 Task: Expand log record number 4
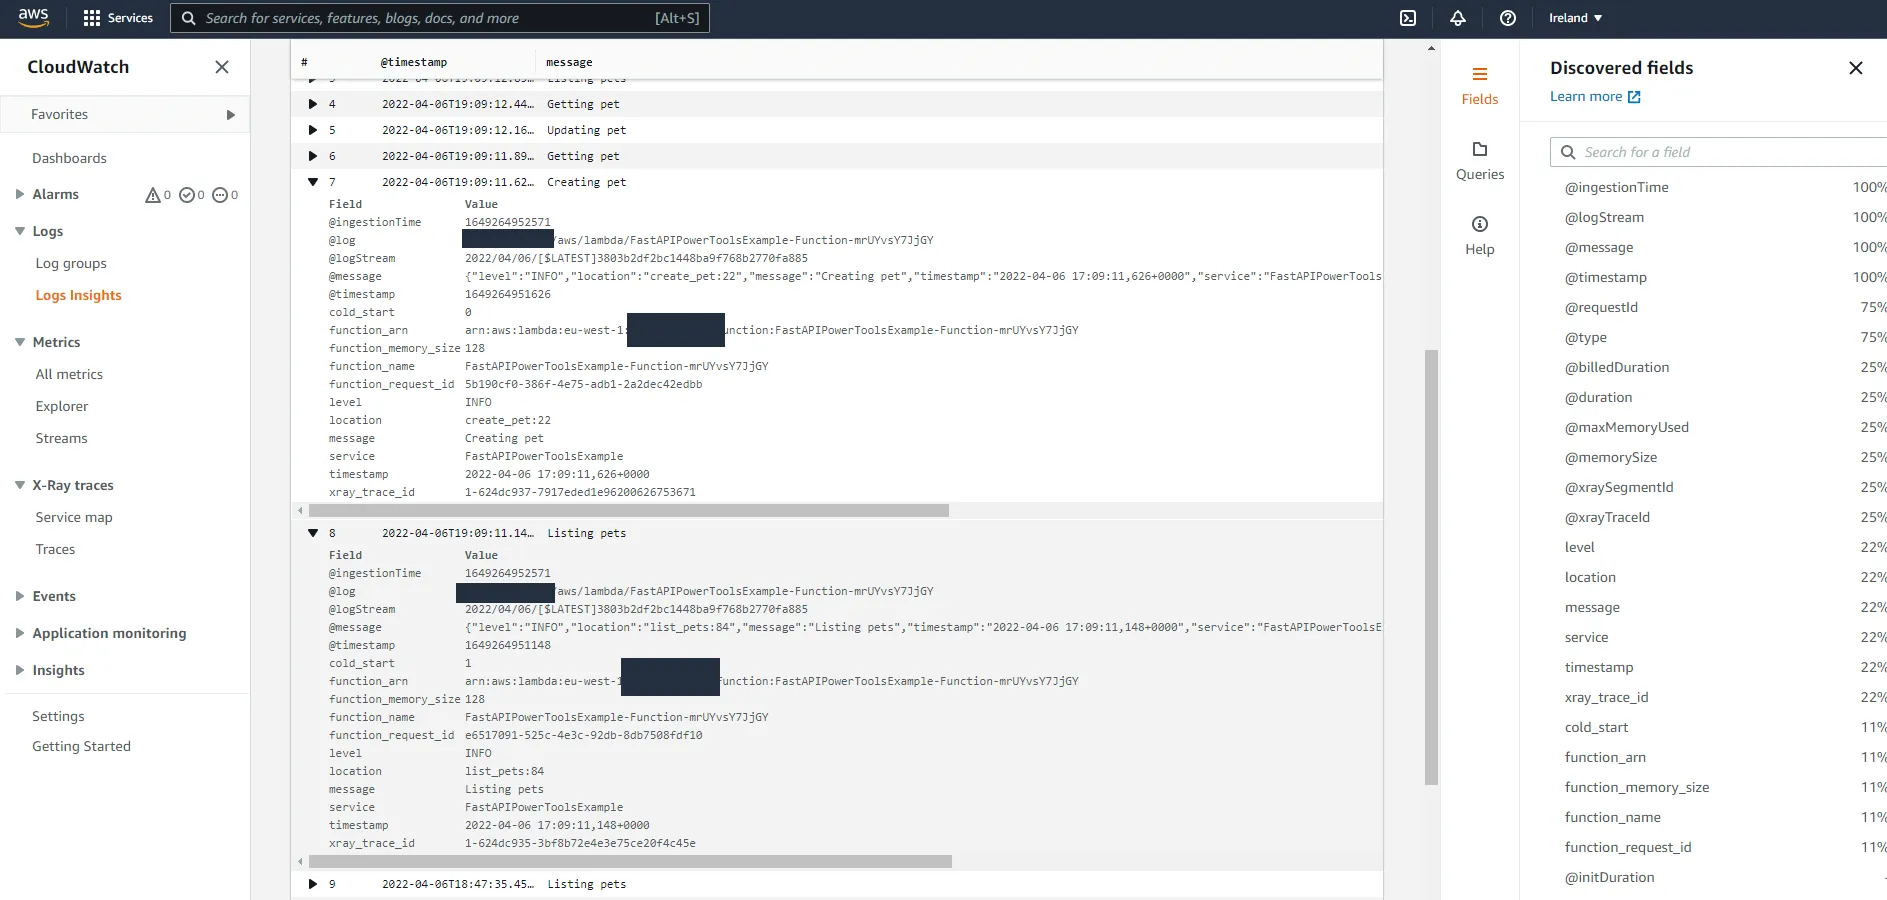[x=312, y=104]
